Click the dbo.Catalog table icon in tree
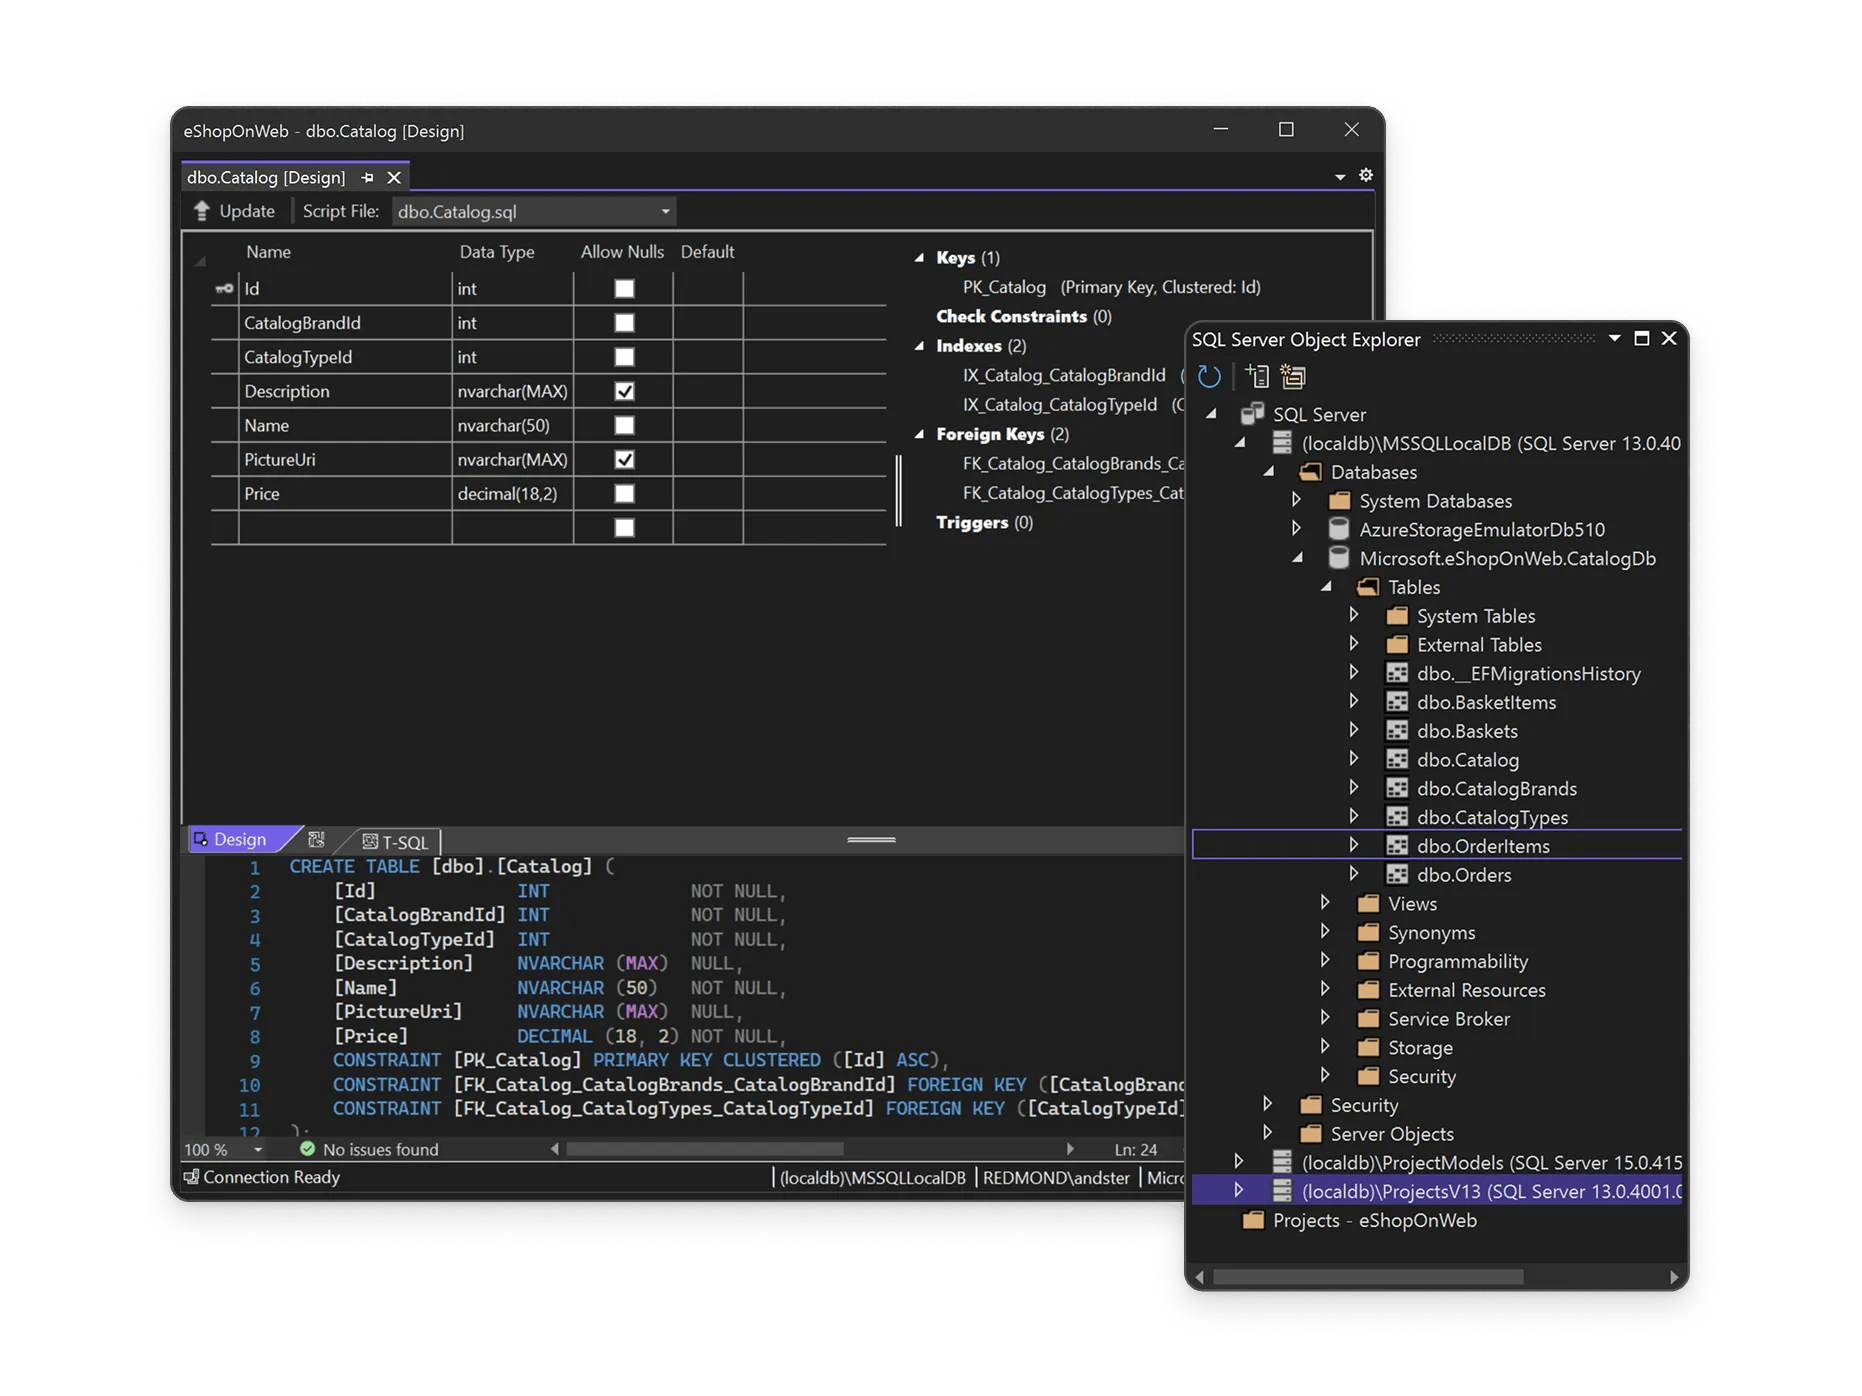The width and height of the screenshot is (1862, 1396). [x=1397, y=760]
